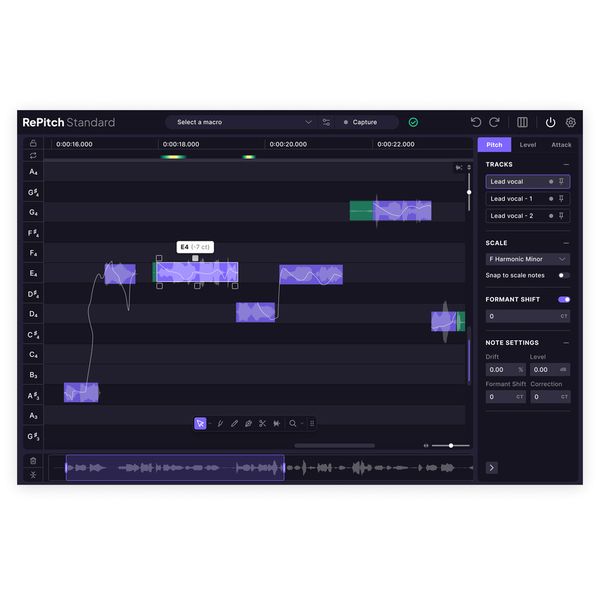Screen dimensions: 600x600
Task: Switch to the Attack tab
Action: (561, 145)
